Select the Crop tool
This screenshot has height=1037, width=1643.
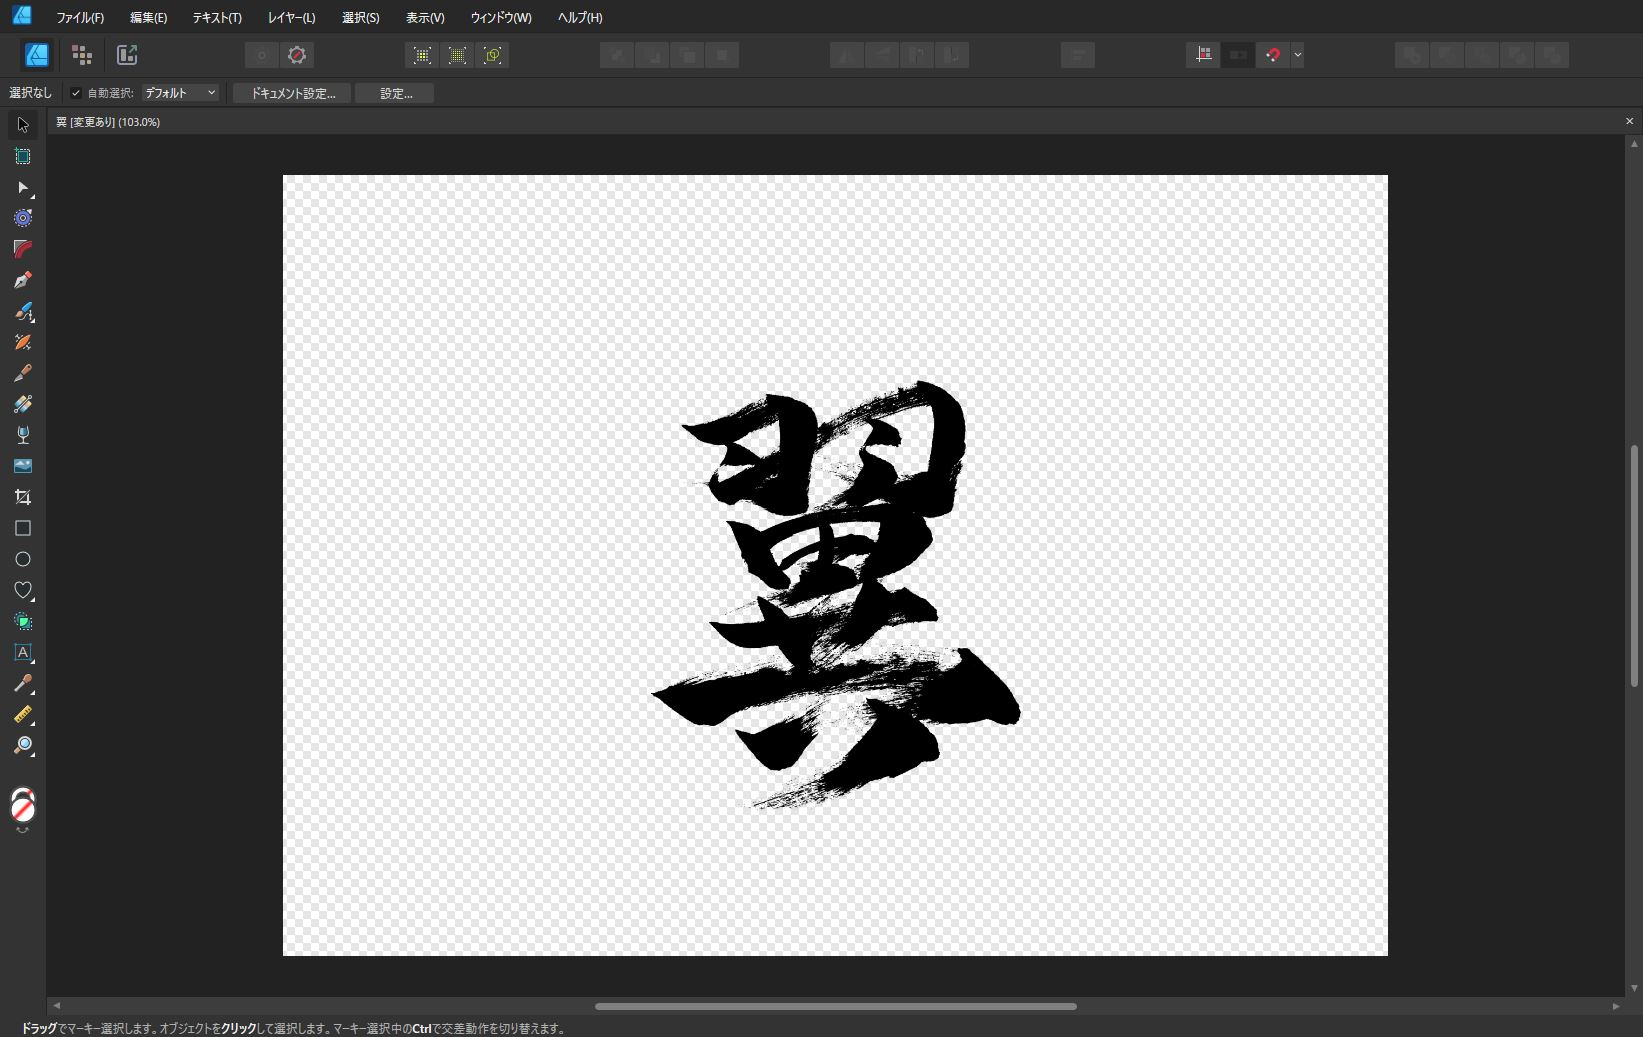tap(23, 497)
